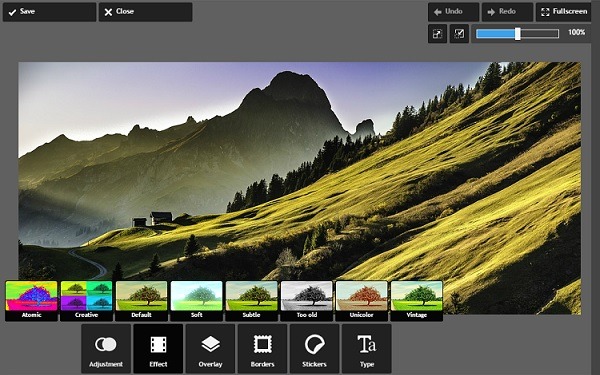This screenshot has width=600, height=375.
Task: Open the Overlay layers tool
Action: pos(210,349)
